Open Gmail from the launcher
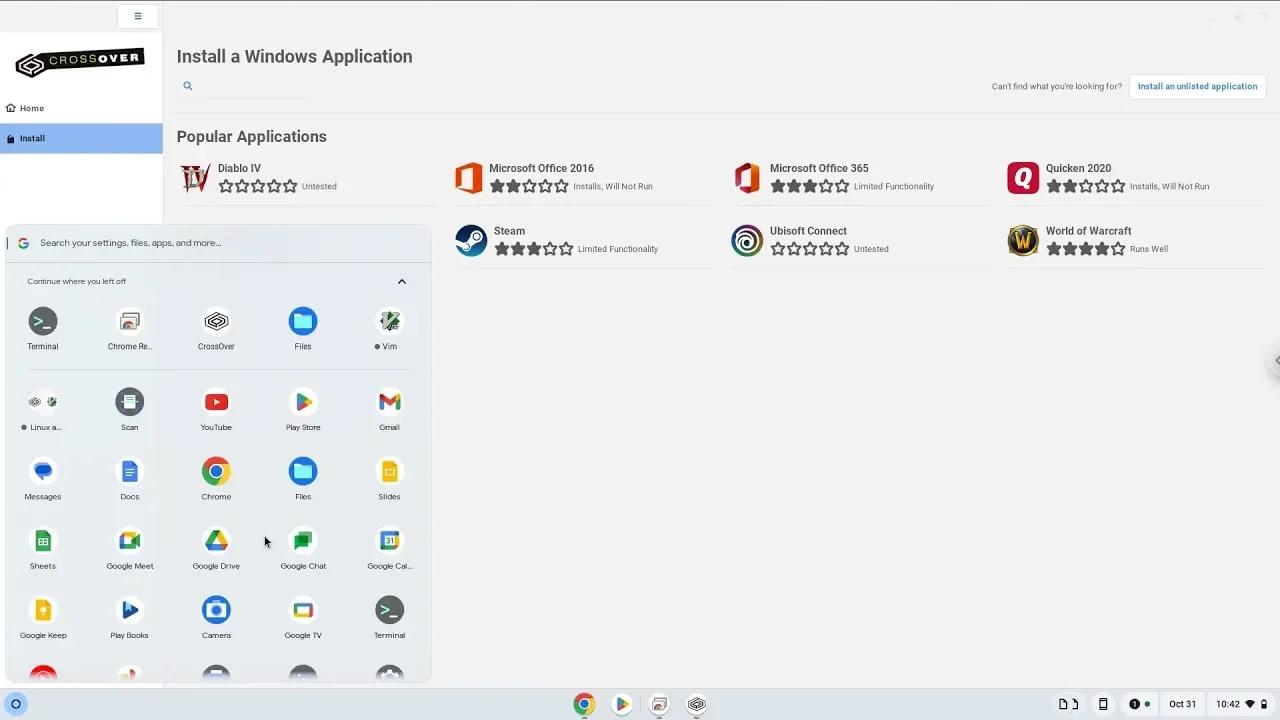 click(x=389, y=401)
